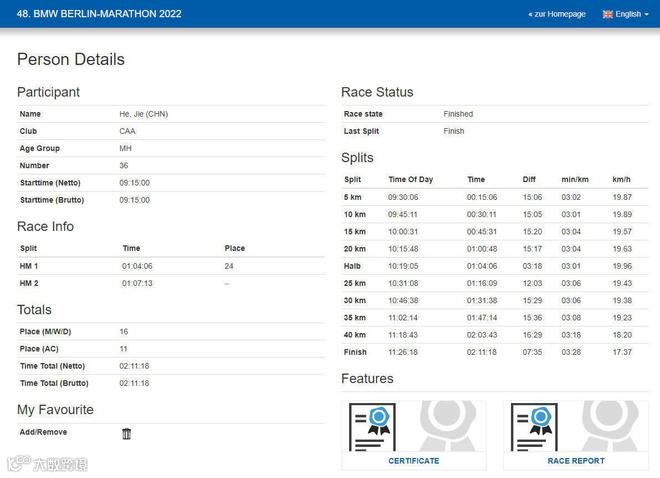Click the HM 2 time 01:07:13
This screenshot has width=660, height=478.
coord(137,283)
